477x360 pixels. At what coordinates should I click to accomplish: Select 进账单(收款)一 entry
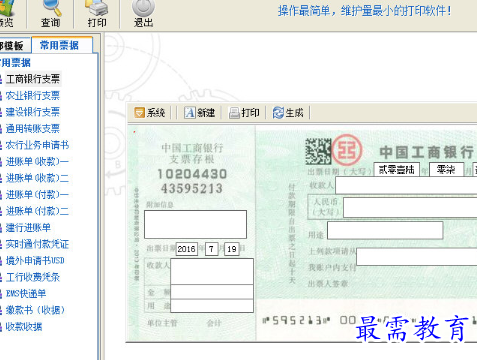(37, 162)
